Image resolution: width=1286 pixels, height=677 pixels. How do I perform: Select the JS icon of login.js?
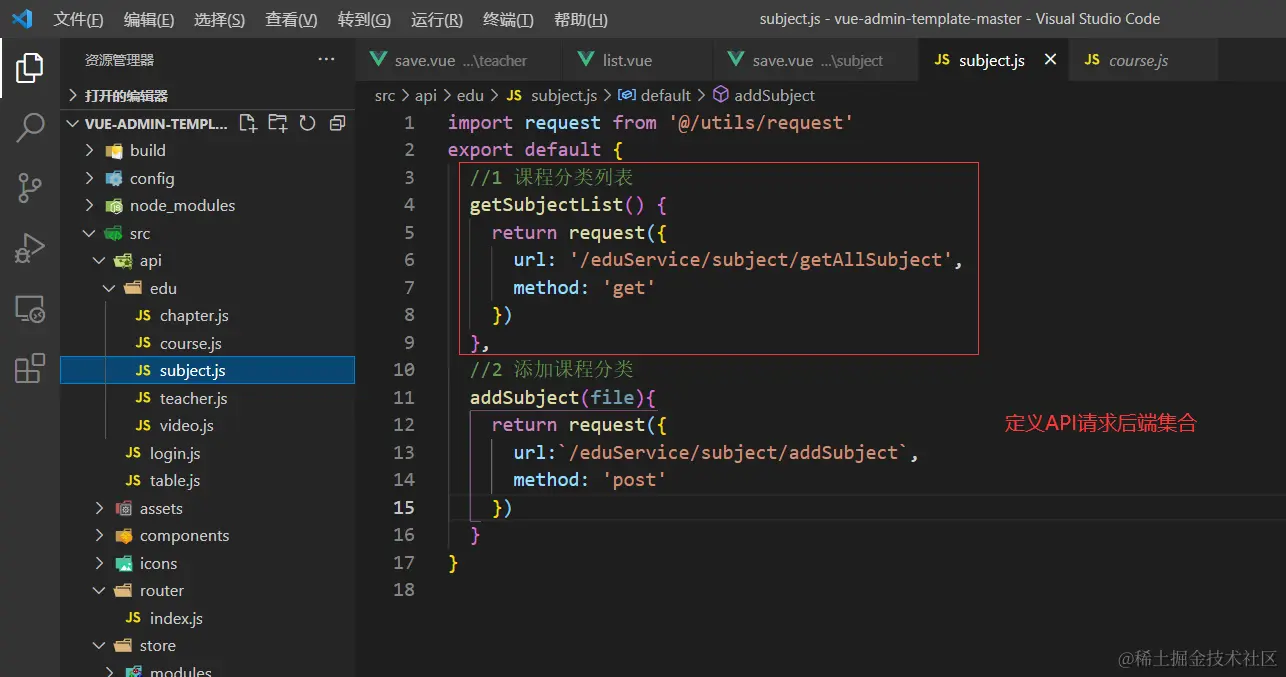[133, 453]
